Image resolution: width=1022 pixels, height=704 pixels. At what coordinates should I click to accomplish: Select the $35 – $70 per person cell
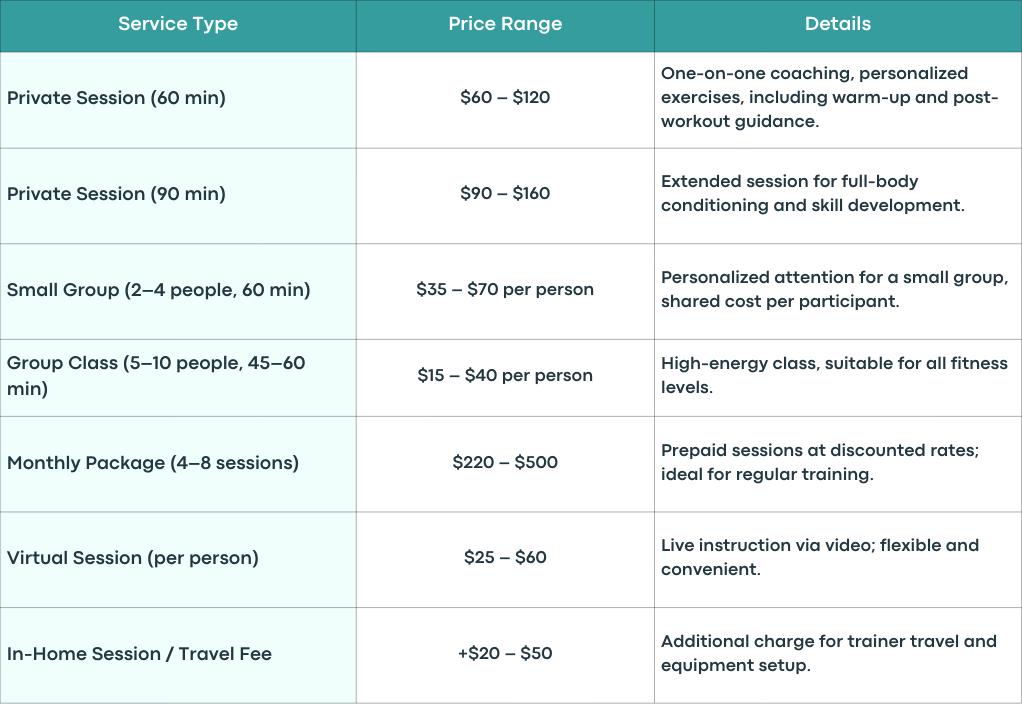[x=505, y=291]
